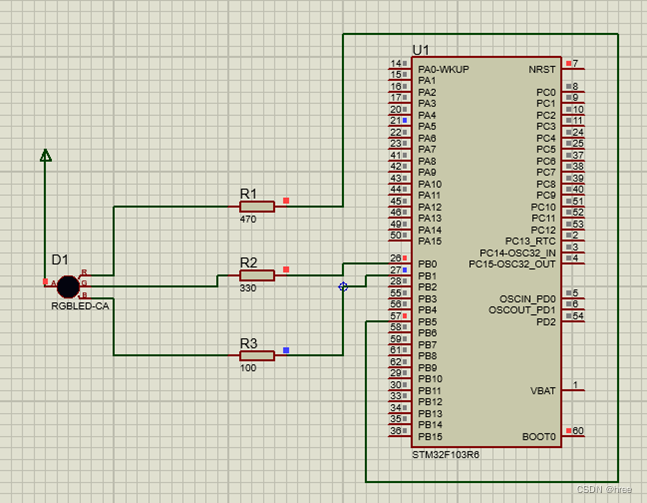Image resolution: width=647 pixels, height=503 pixels.
Task: Click the PC0 pin label
Action: [546, 92]
